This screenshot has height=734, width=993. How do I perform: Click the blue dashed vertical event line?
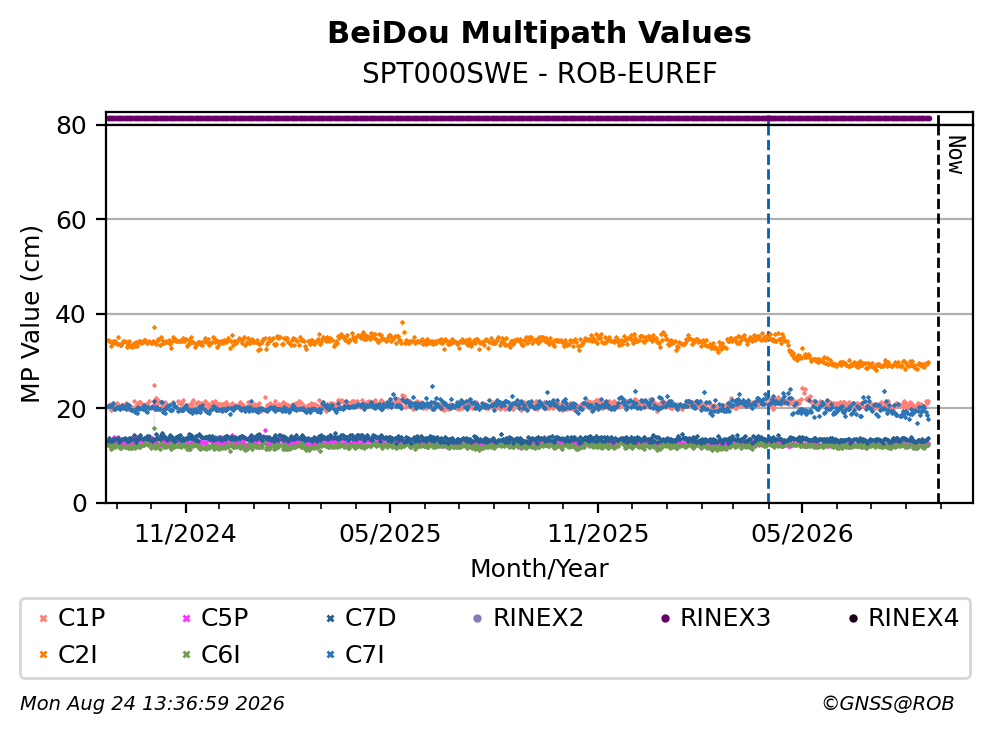pos(768,310)
